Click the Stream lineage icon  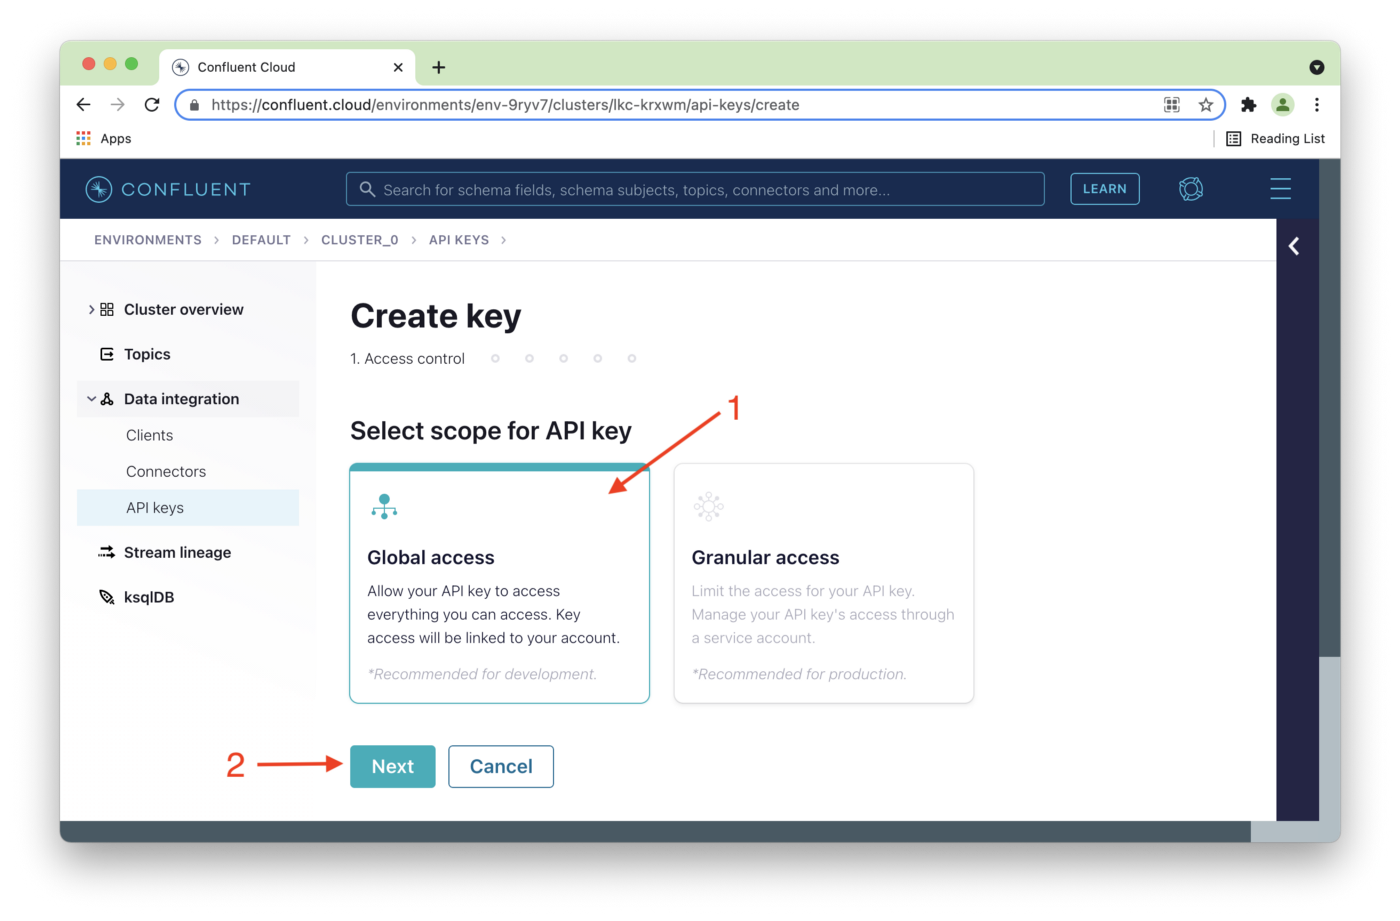[107, 552]
